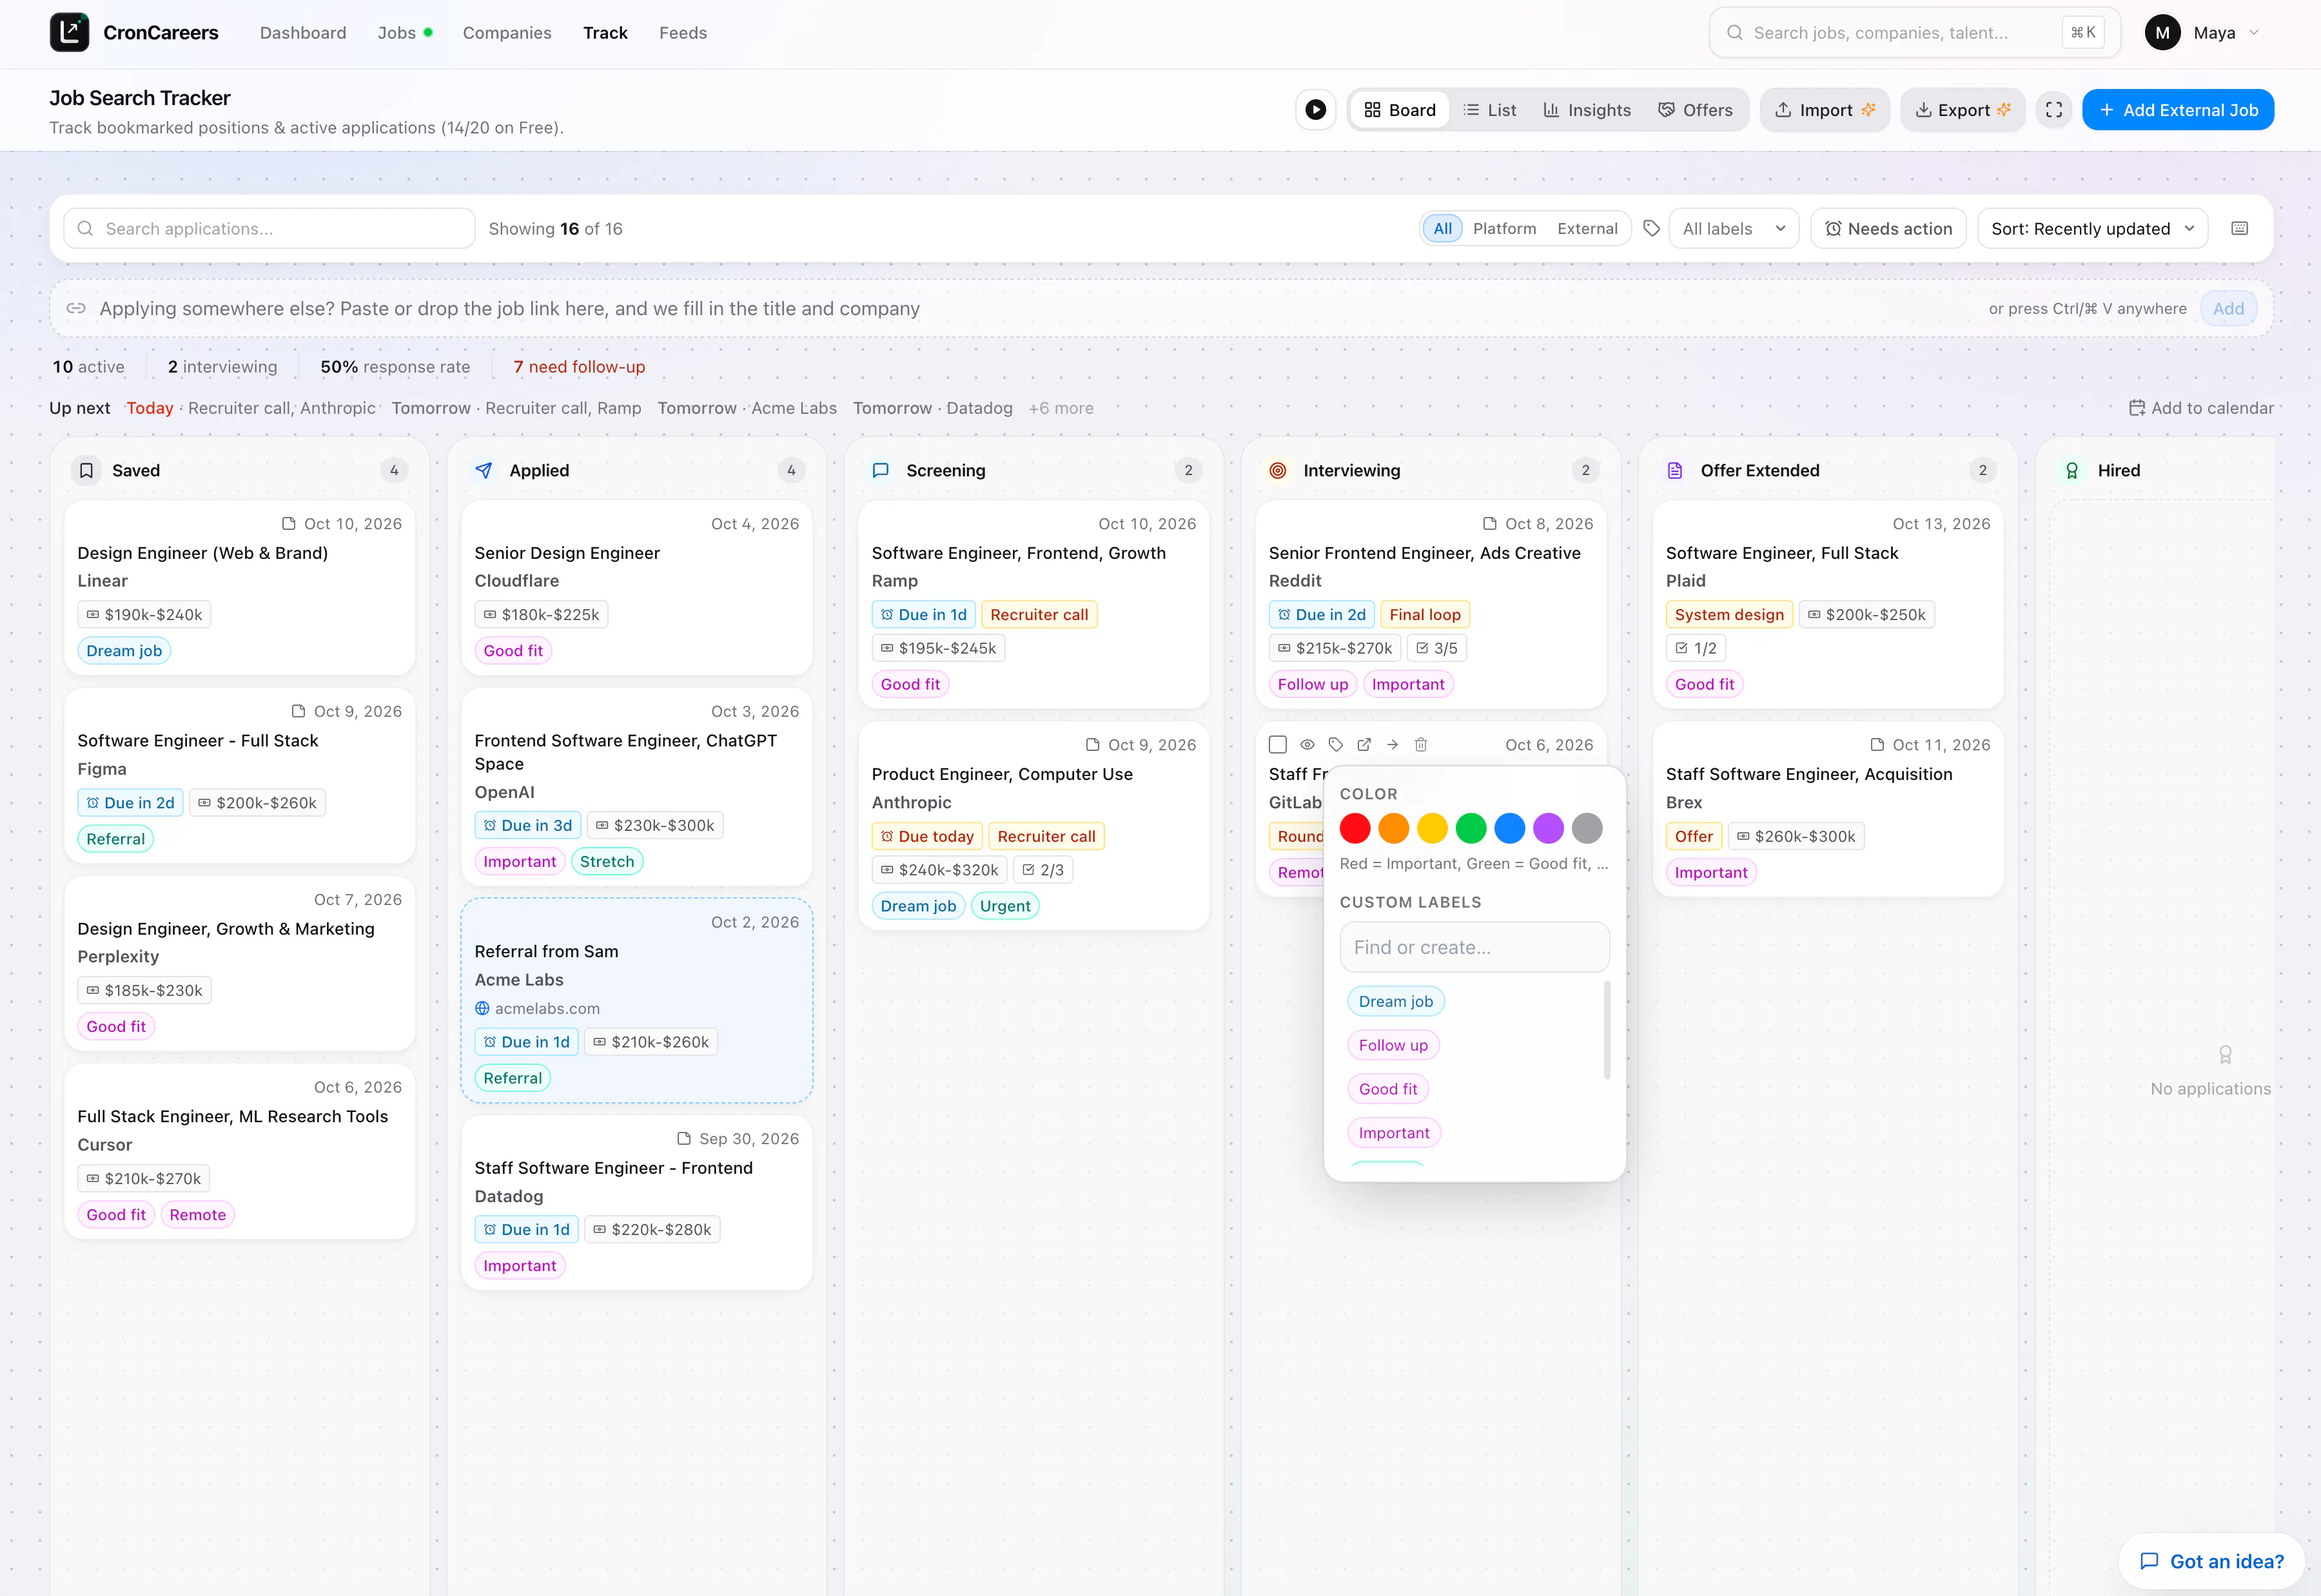Click the tag label icon on GitLab card
This screenshot has width=2321, height=1596.
(1336, 745)
